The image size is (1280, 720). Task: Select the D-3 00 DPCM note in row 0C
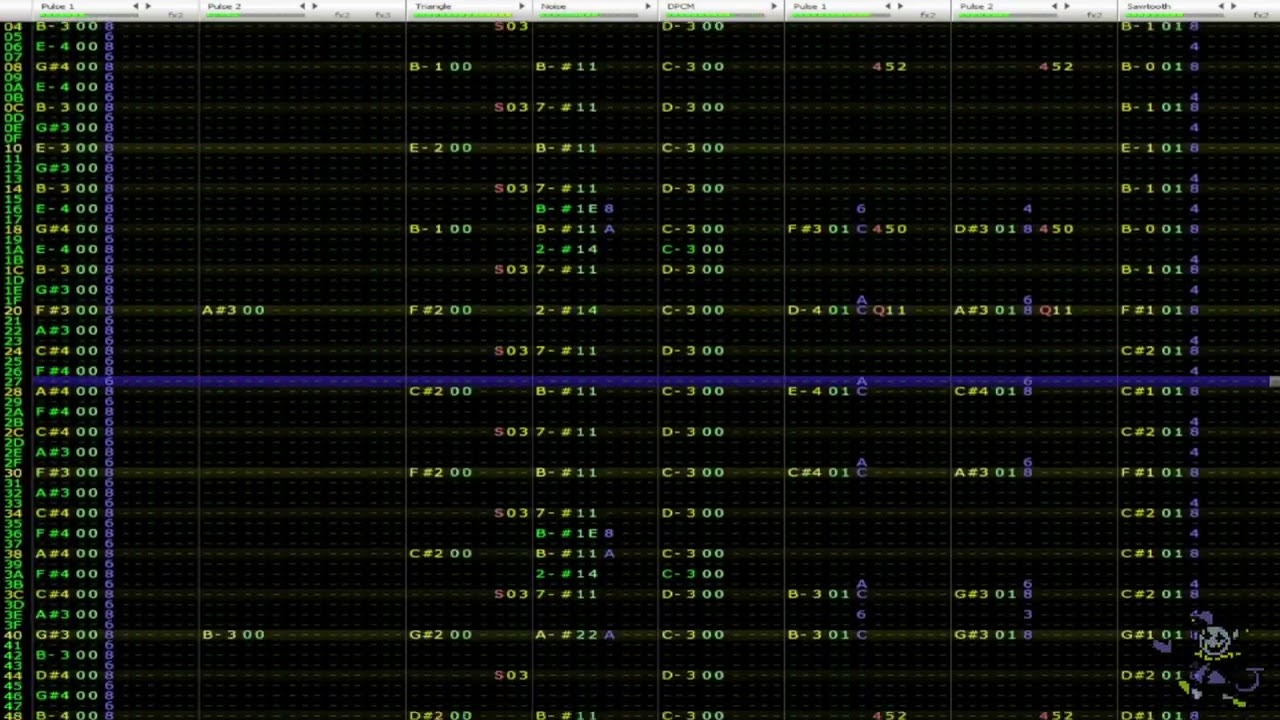693,107
